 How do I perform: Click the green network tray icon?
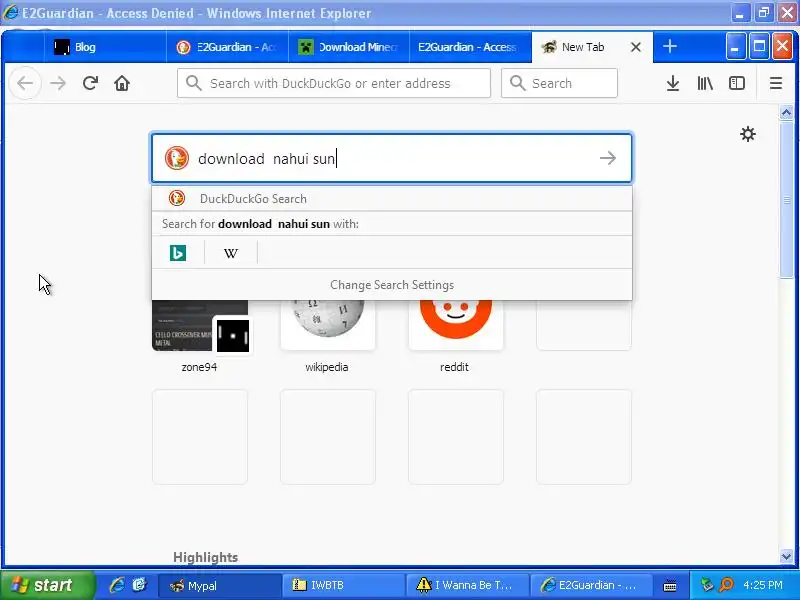tap(707, 585)
